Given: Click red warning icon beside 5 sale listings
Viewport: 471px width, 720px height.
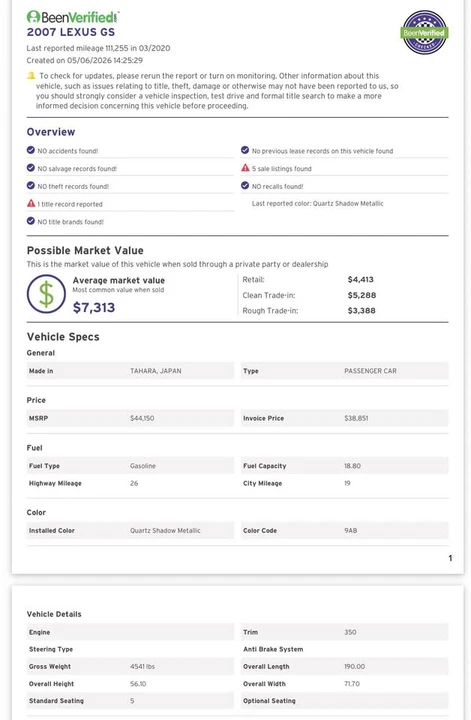Looking at the screenshot, I should [x=245, y=168].
